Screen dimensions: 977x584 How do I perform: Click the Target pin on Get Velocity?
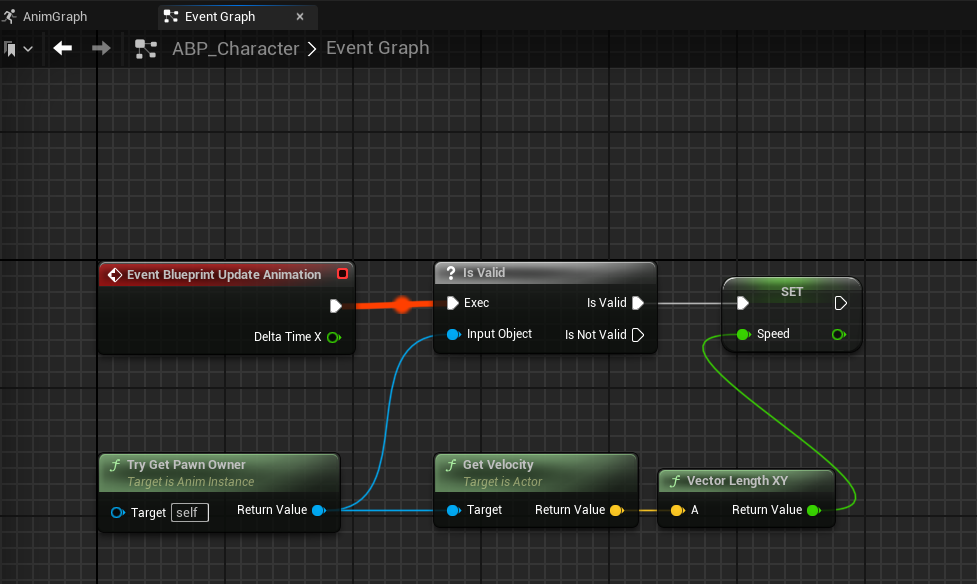click(x=454, y=510)
